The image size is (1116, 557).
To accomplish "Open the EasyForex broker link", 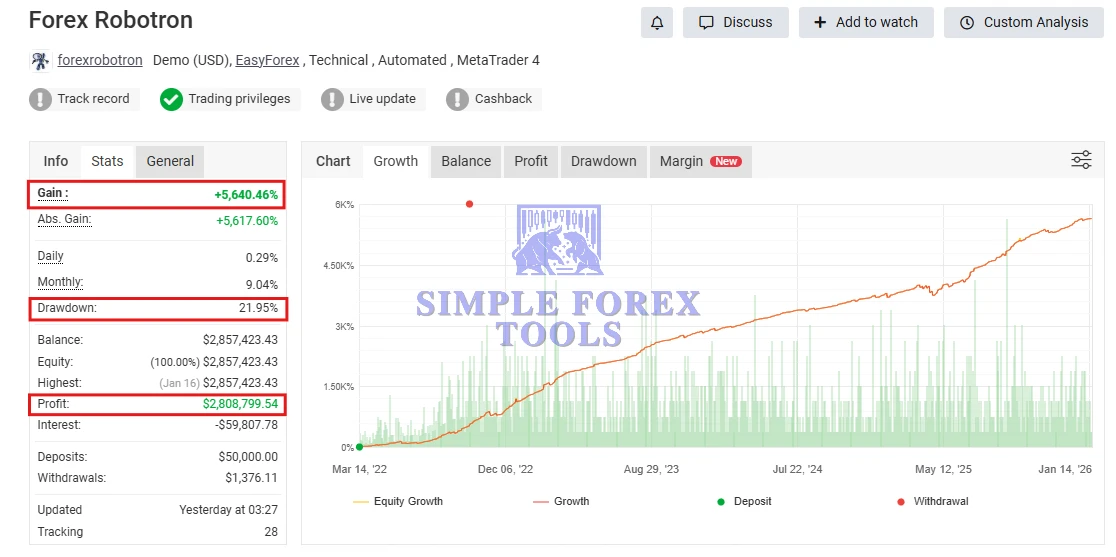I will (x=268, y=60).
